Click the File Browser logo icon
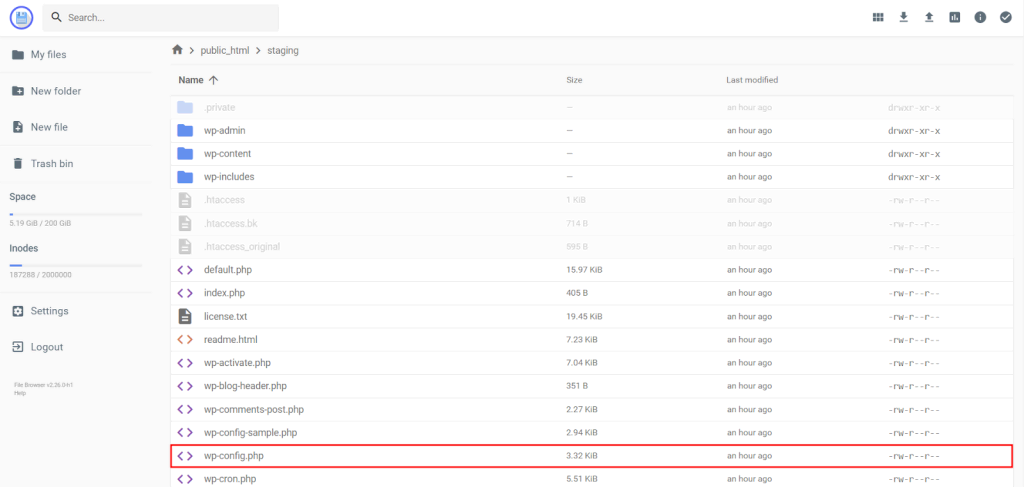This screenshot has width=1024, height=487. 21,18
